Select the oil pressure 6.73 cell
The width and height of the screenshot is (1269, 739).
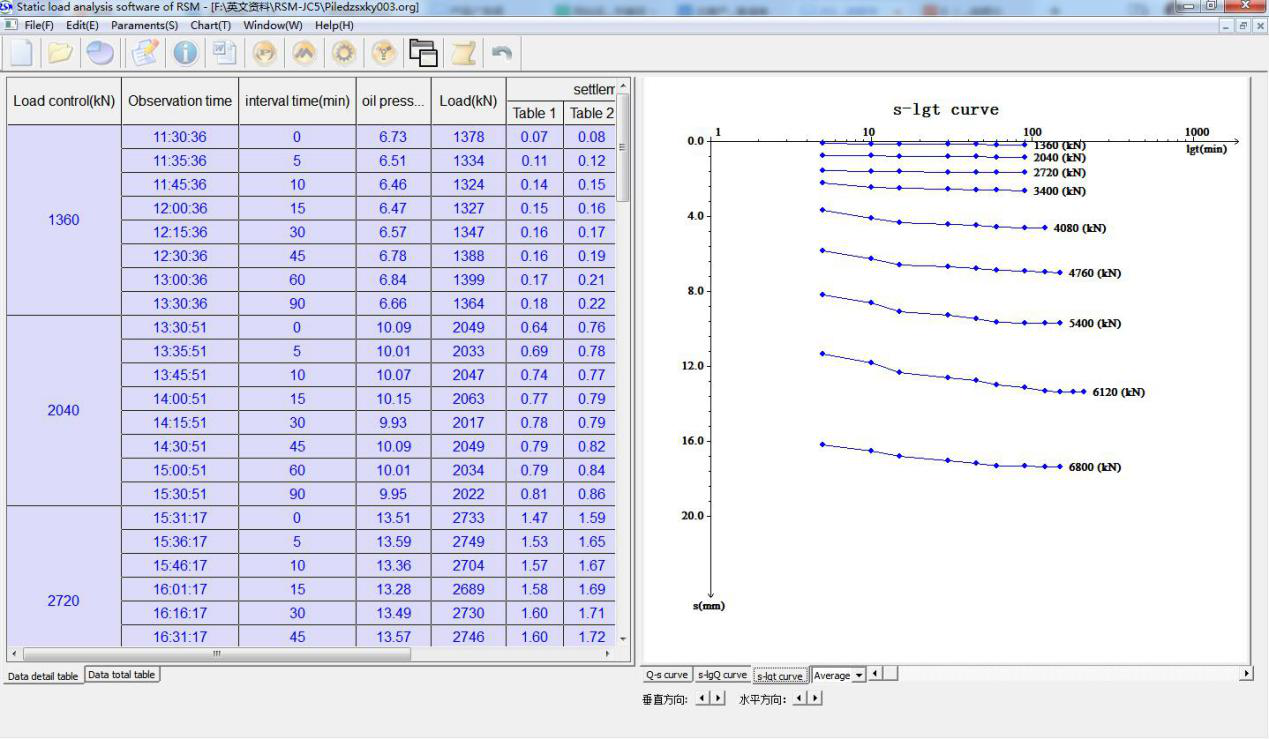(393, 137)
